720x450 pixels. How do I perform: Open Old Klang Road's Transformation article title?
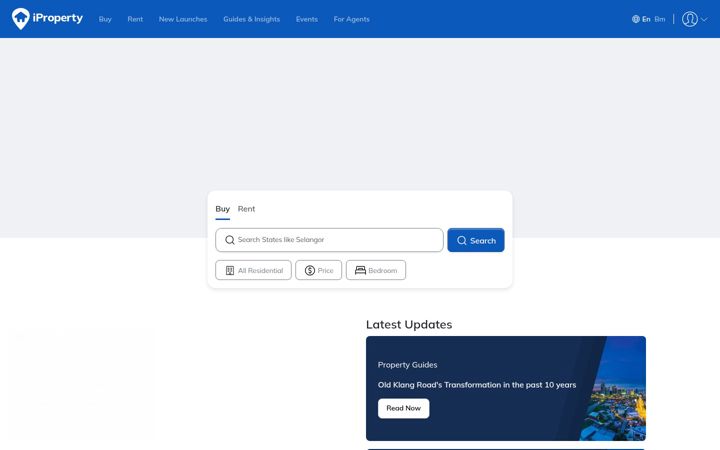pyautogui.click(x=477, y=385)
